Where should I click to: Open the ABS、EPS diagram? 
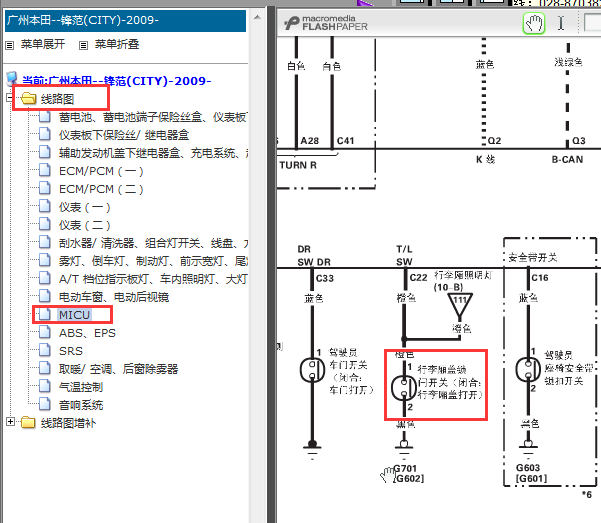tap(87, 333)
